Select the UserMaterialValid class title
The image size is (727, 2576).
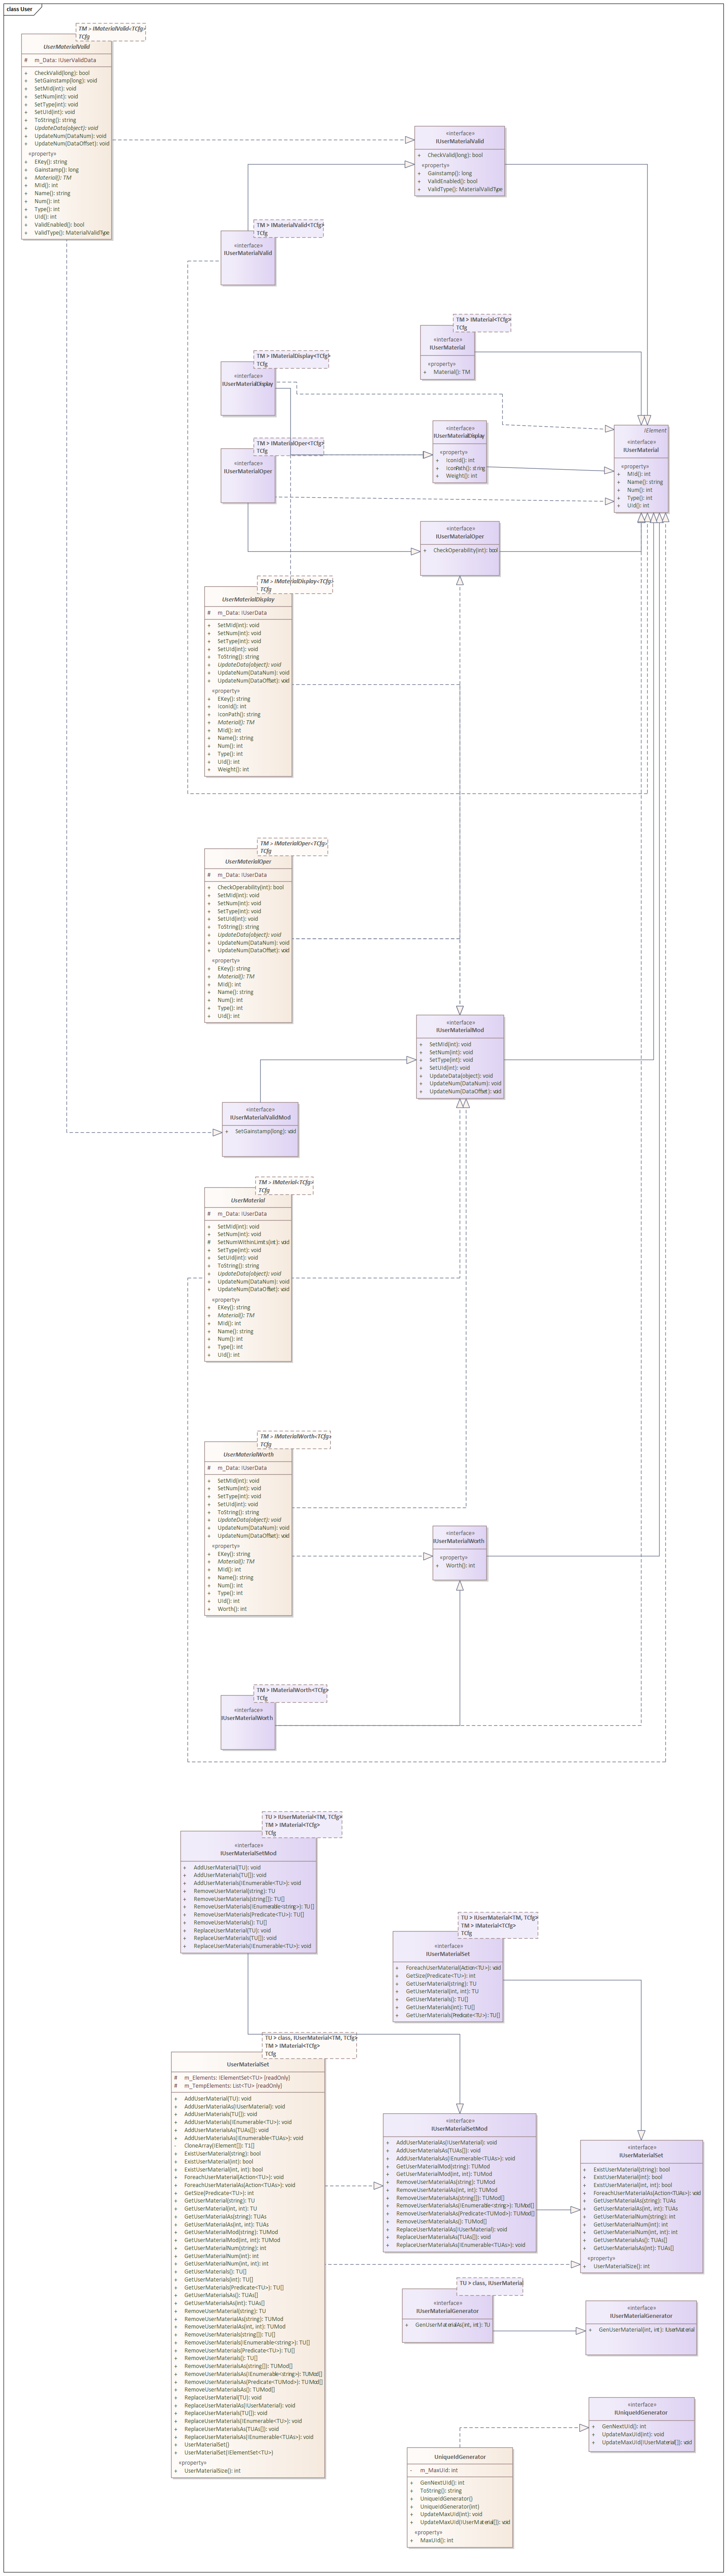pos(66,47)
